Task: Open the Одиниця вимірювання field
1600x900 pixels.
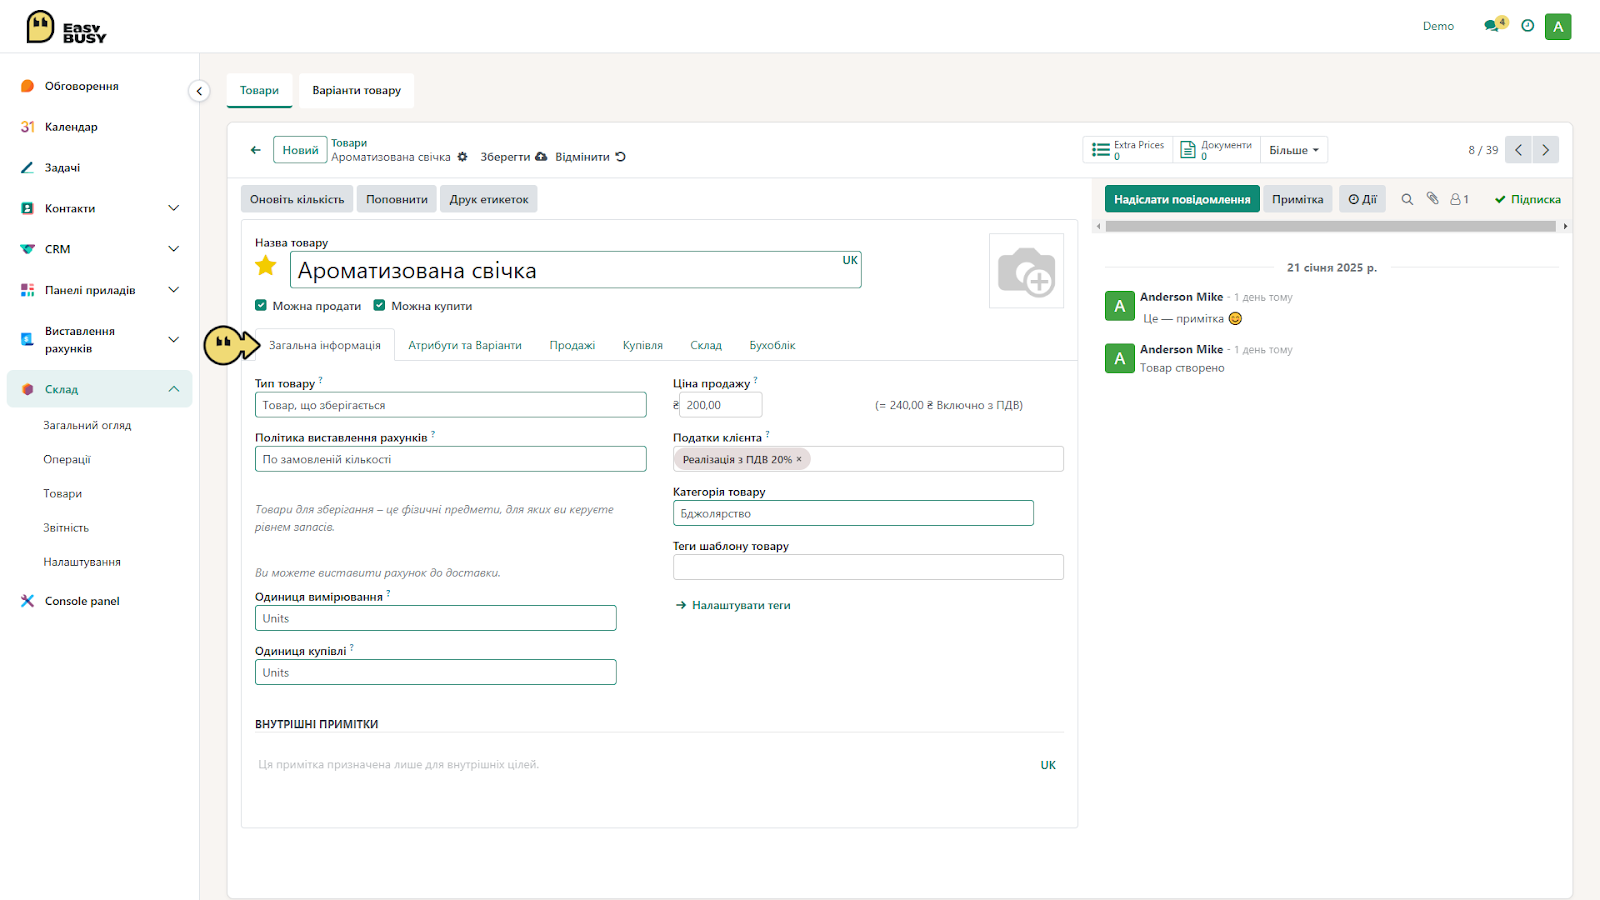Action: pyautogui.click(x=436, y=618)
